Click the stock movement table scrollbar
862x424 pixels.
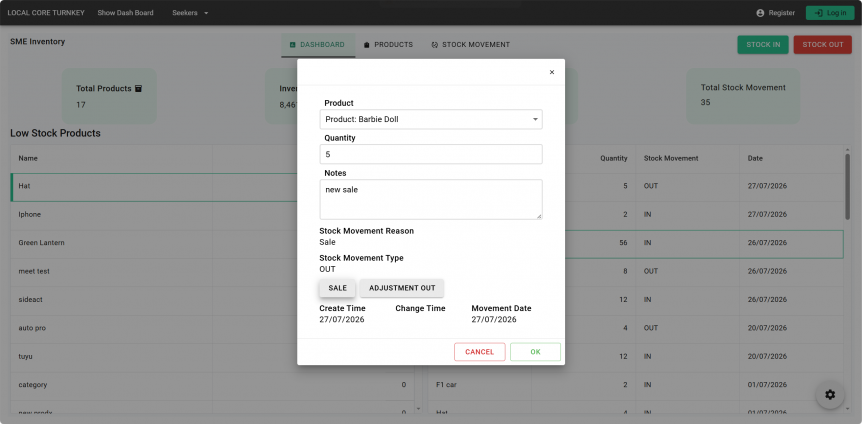click(847, 187)
